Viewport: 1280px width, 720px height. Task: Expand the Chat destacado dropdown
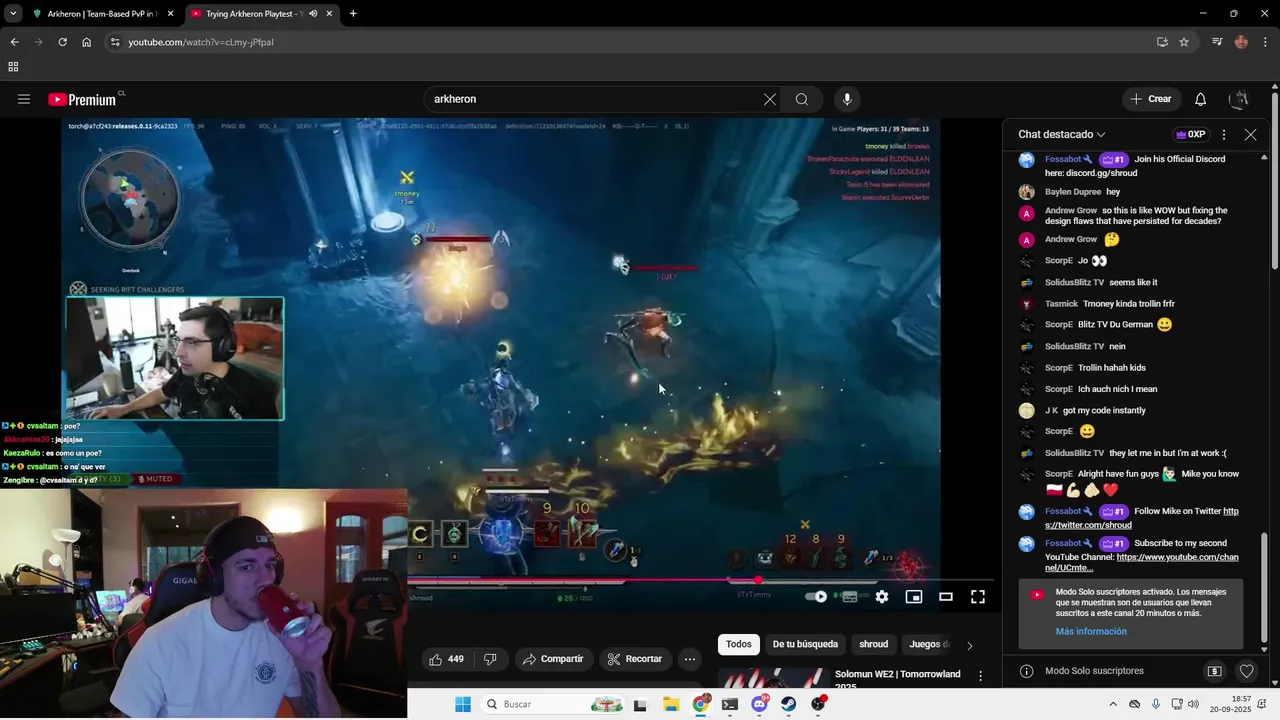click(x=1062, y=134)
